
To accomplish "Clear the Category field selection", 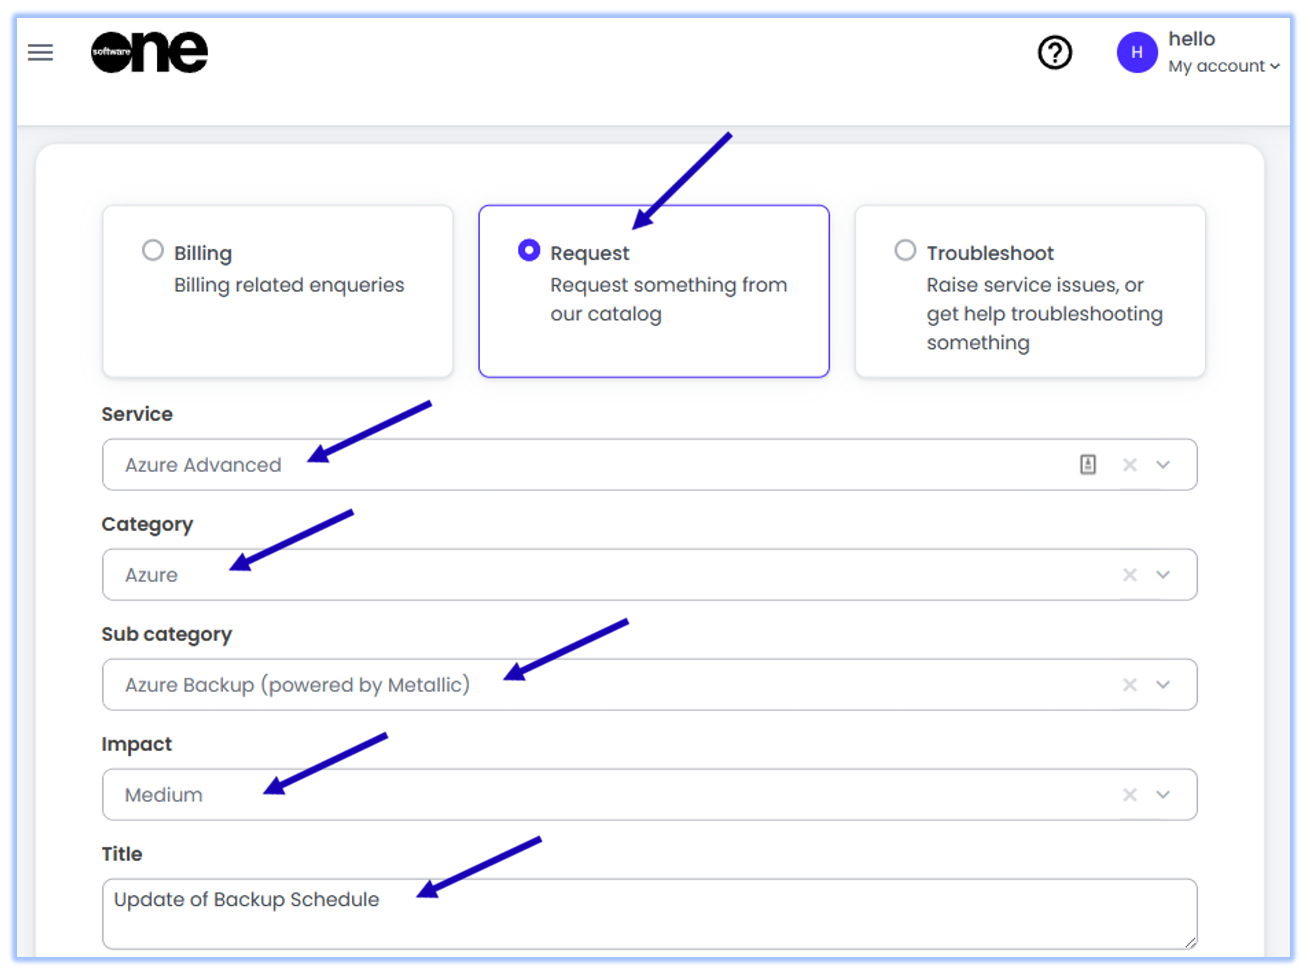I will pos(1130,575).
